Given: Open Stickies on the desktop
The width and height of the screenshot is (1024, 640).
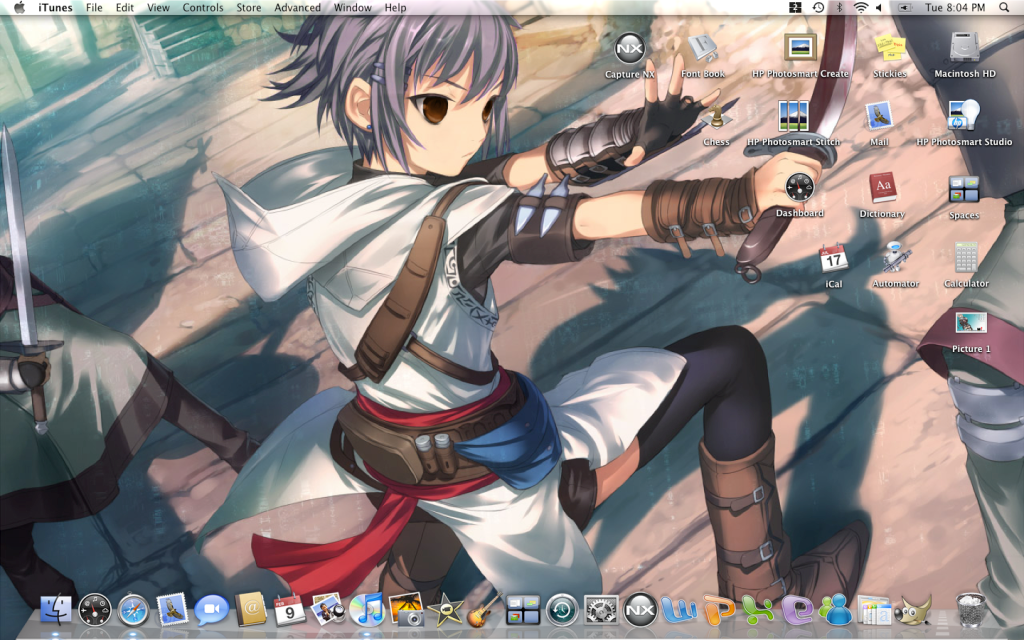Looking at the screenshot, I should pyautogui.click(x=890, y=49).
